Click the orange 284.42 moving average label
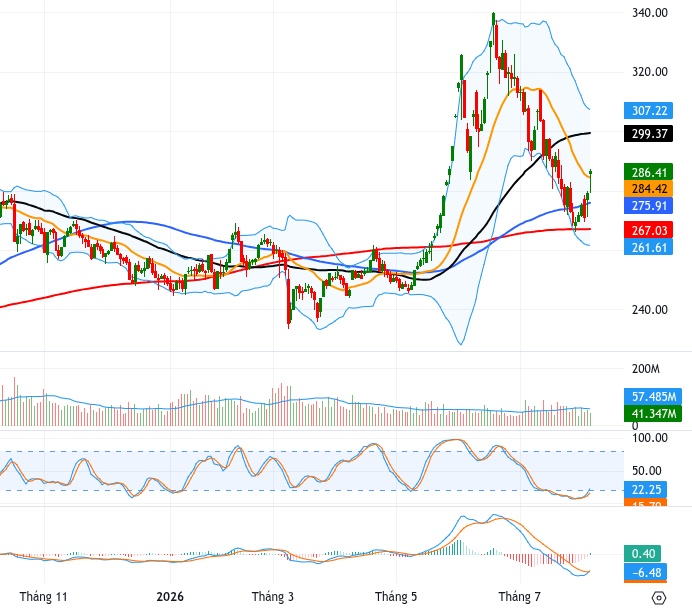692x610 pixels. click(x=648, y=188)
